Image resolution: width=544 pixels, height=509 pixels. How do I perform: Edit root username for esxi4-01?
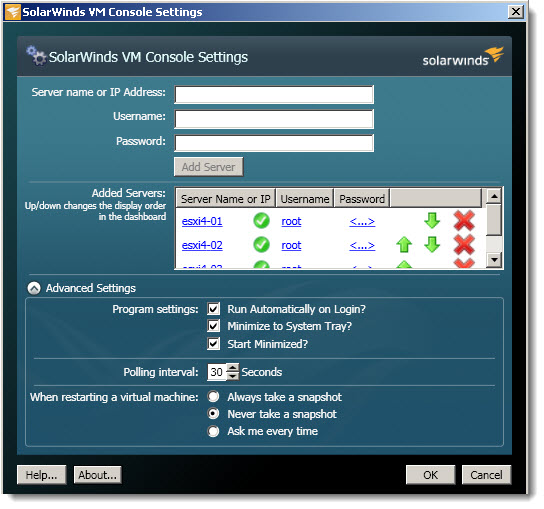pos(291,221)
